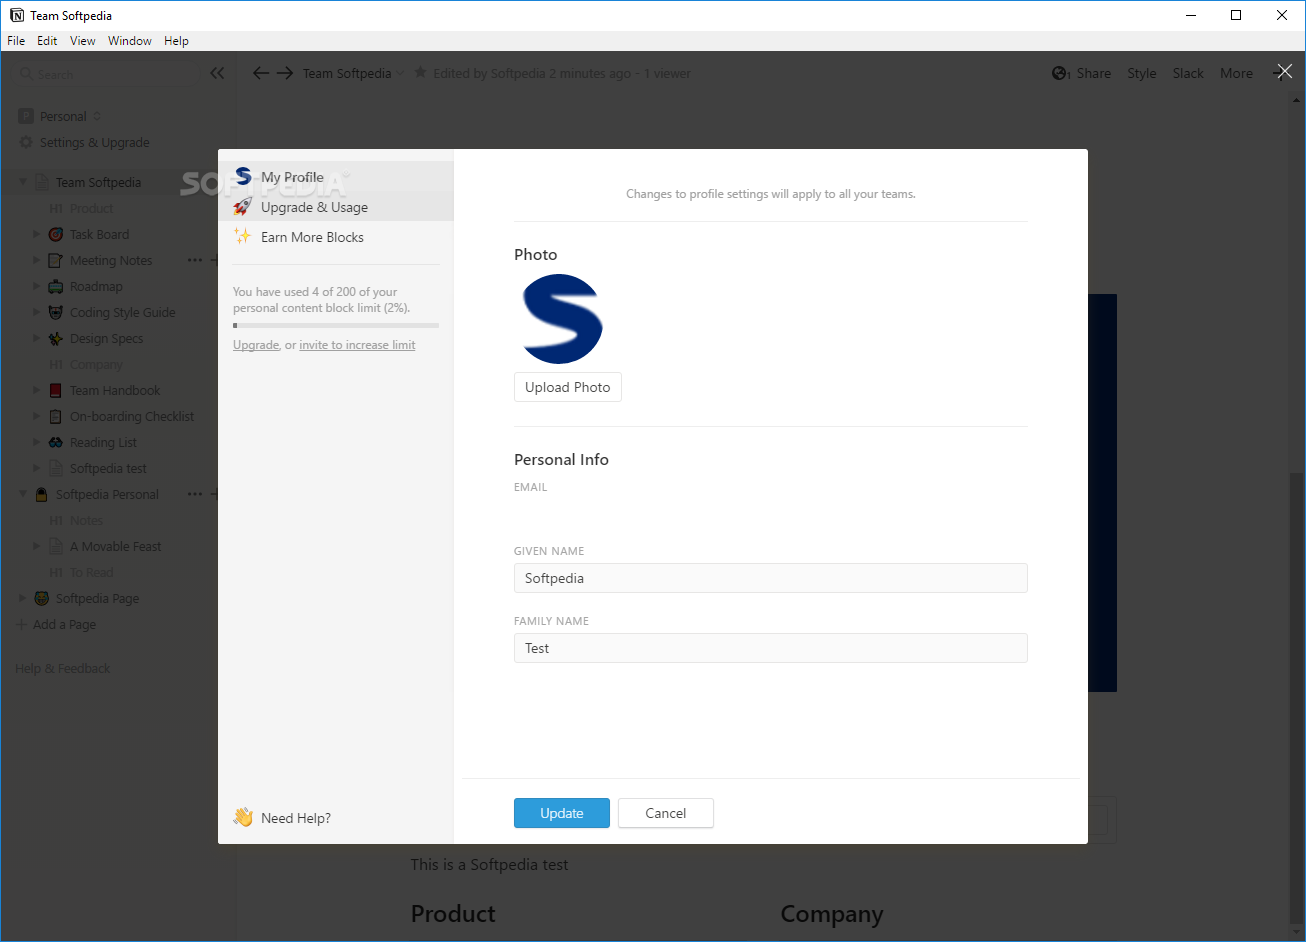Favorite the page with the star icon
The width and height of the screenshot is (1306, 942).
coord(421,73)
